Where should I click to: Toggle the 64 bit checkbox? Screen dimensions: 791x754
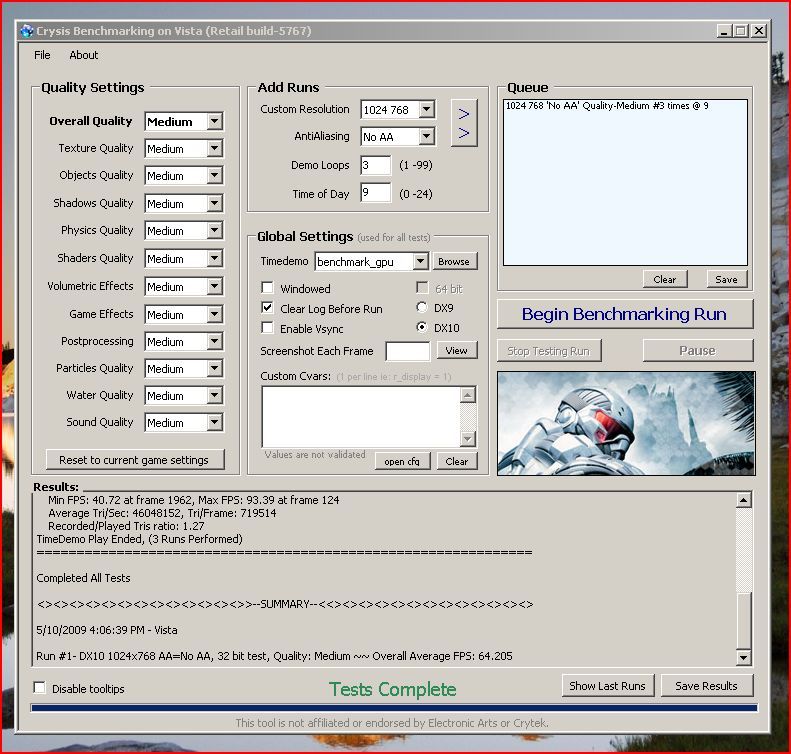(422, 288)
